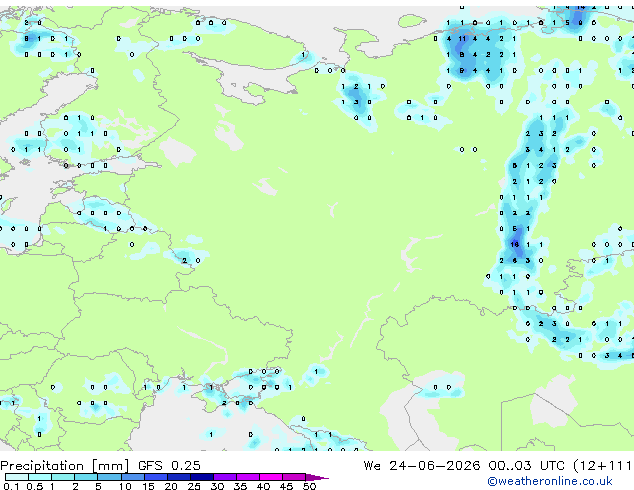
Task: Select the 35–40 mm legend color swatch
Action: 248,477
